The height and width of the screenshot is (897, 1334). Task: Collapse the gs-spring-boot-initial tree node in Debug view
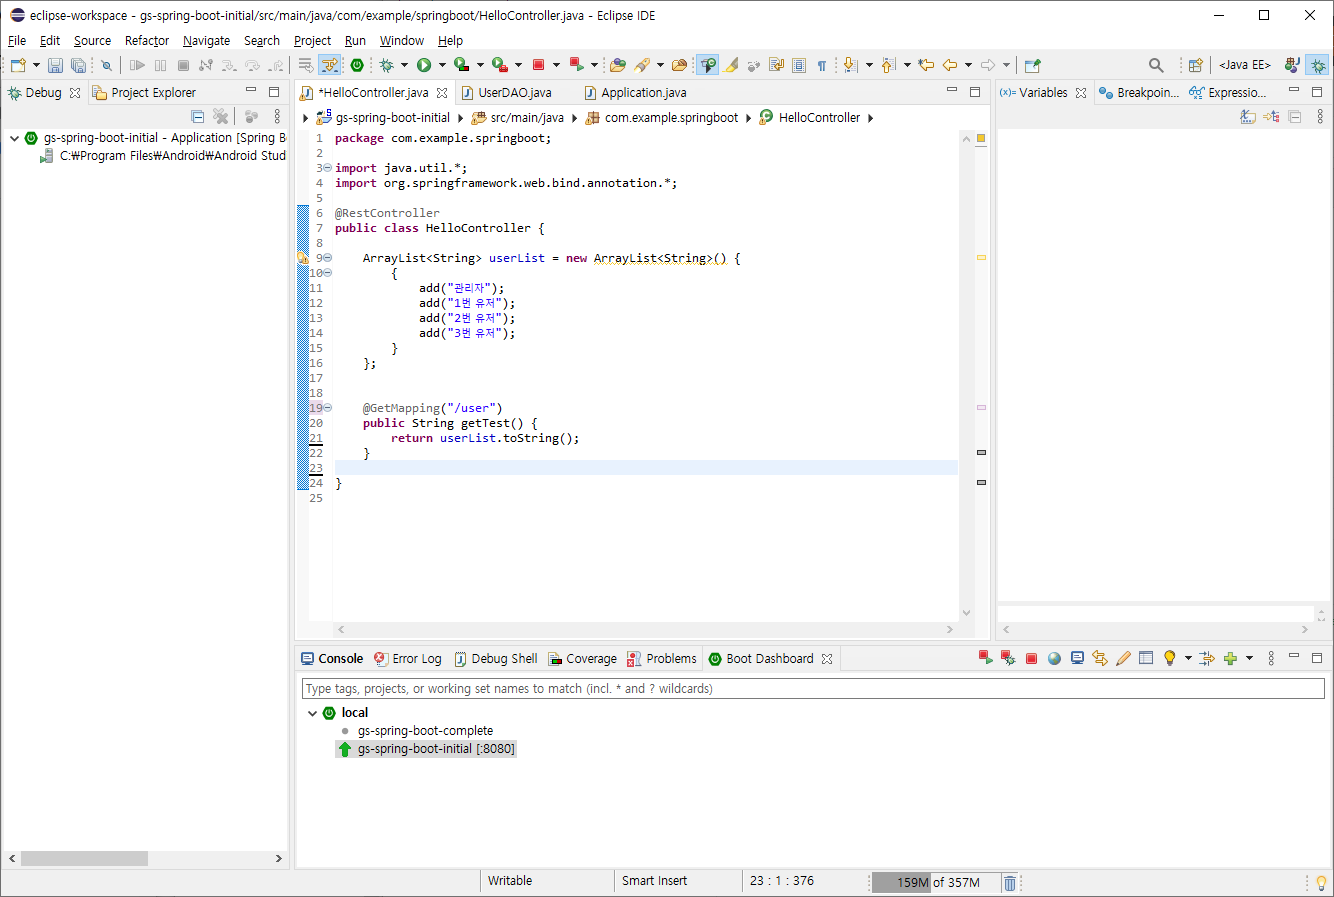coord(14,138)
